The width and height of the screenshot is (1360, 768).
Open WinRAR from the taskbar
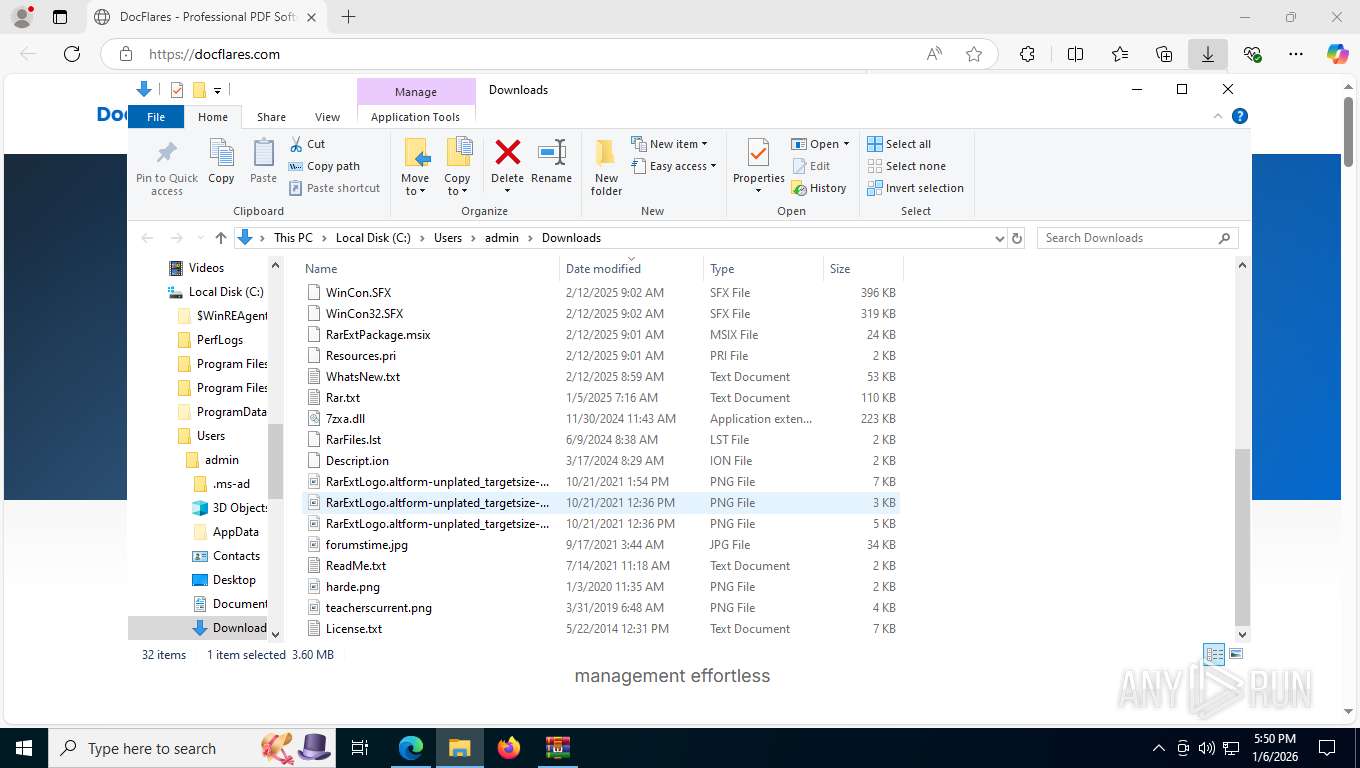click(557, 748)
